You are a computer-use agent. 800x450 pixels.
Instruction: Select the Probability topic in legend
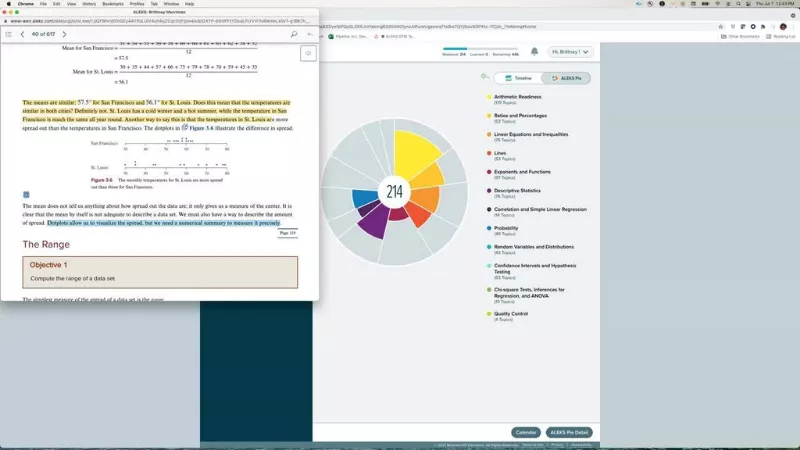click(506, 228)
